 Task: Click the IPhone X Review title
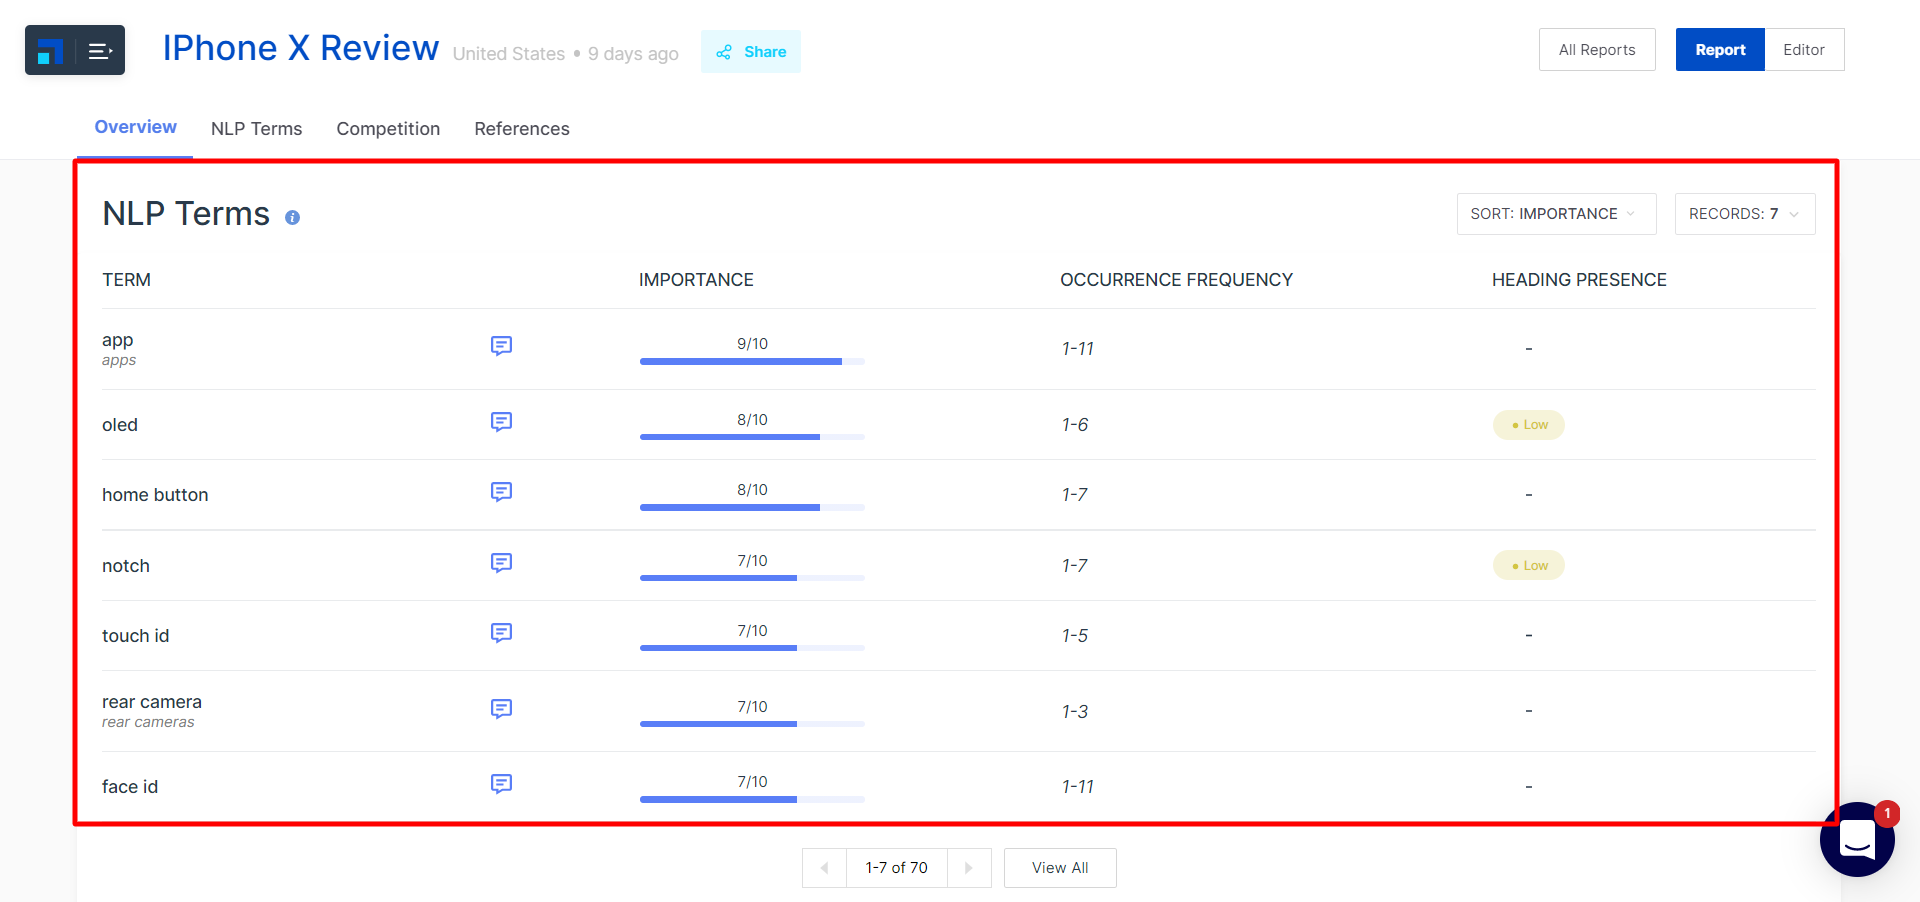click(x=301, y=48)
